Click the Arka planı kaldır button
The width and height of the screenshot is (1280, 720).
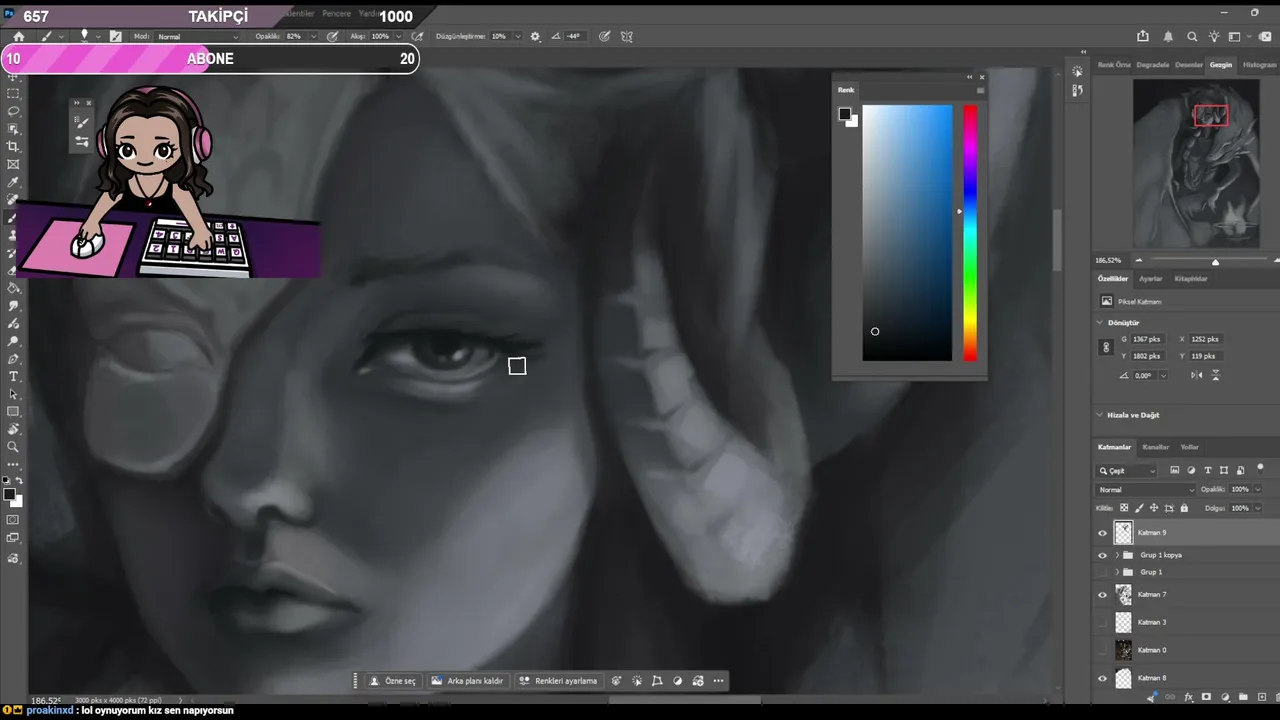point(467,681)
